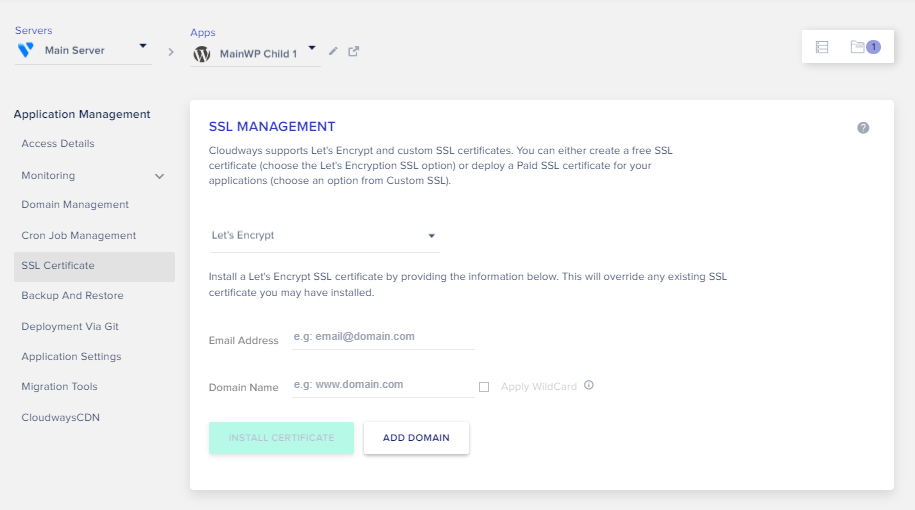Open the MainWP Child 1 app dropdown
The width and height of the screenshot is (915, 510).
pyautogui.click(x=255, y=54)
